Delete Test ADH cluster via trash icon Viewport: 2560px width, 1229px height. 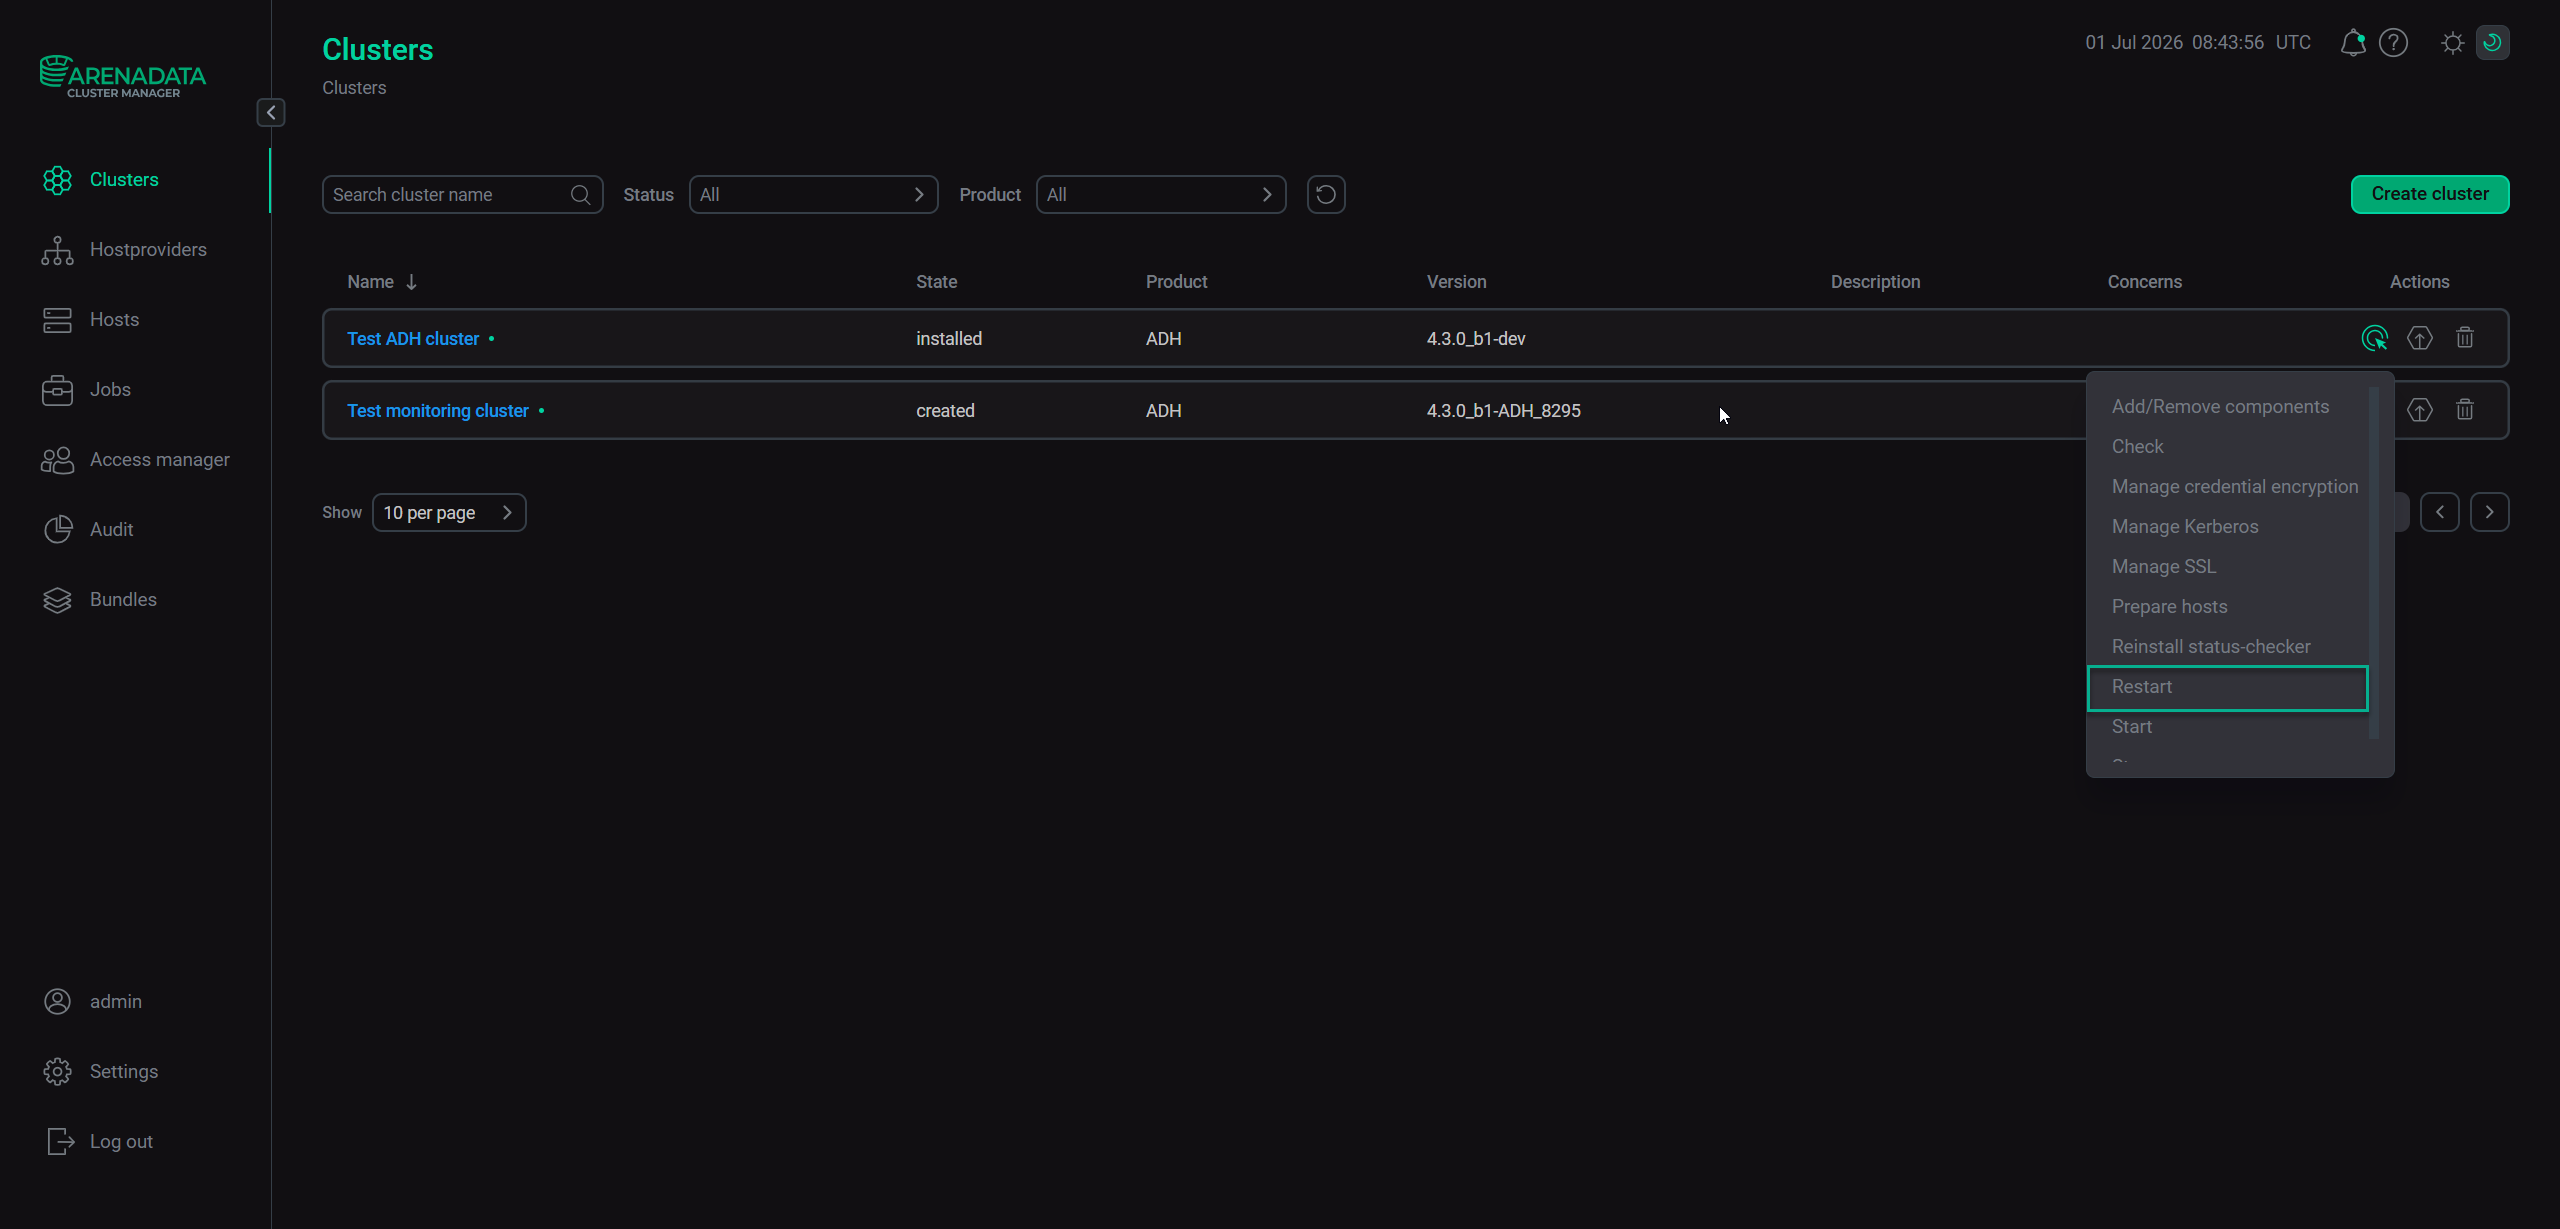(2465, 338)
